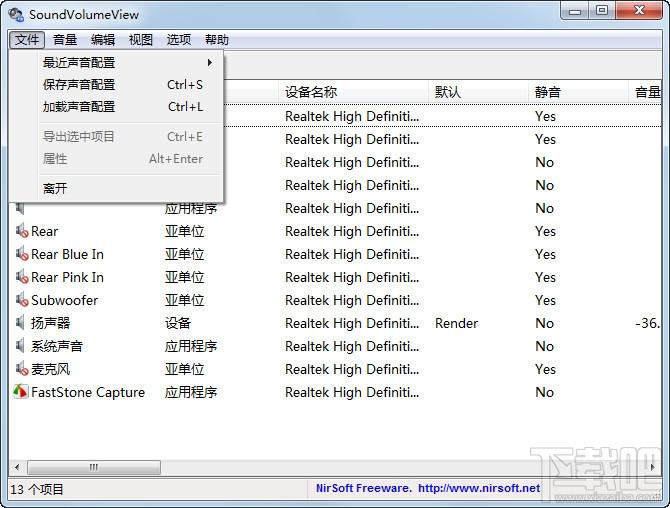The image size is (670, 508).
Task: Click the 系统声音 speaker icon
Action: pos(21,346)
